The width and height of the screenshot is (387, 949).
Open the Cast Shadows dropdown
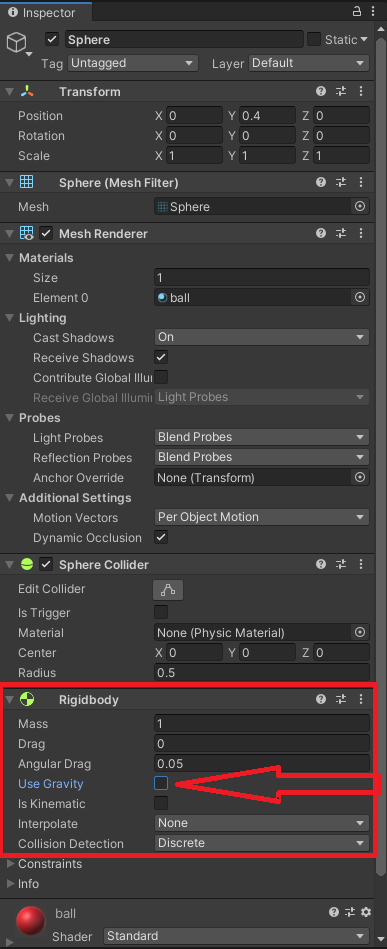[262, 337]
